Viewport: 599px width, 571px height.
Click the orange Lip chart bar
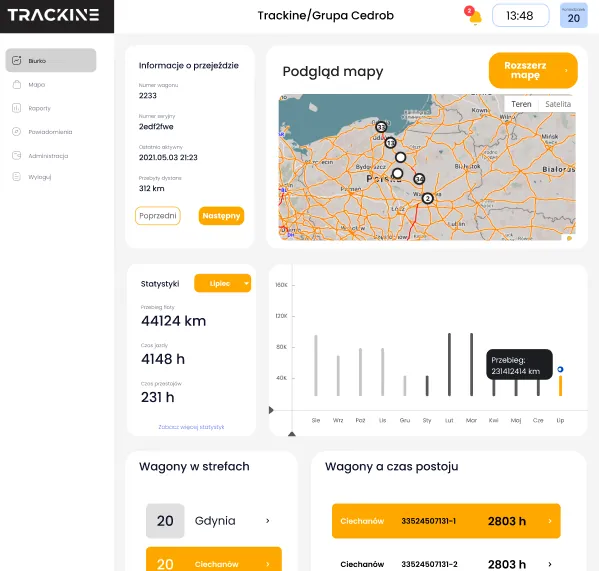point(560,386)
